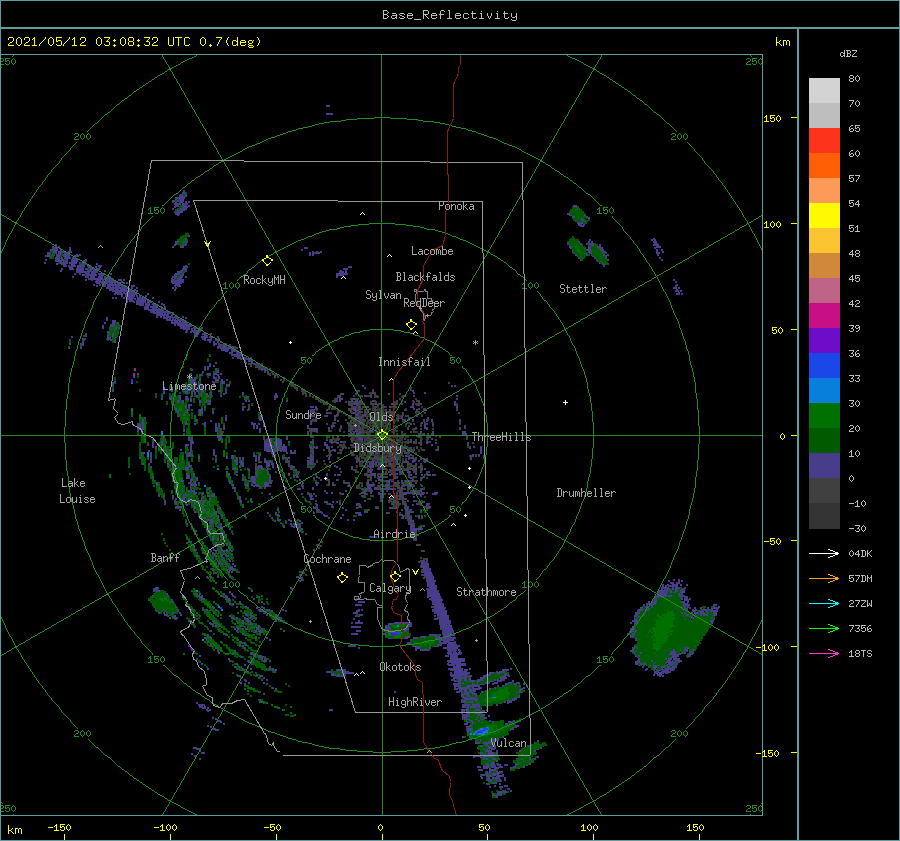Click the green 7356 arrow legend icon

click(824, 629)
